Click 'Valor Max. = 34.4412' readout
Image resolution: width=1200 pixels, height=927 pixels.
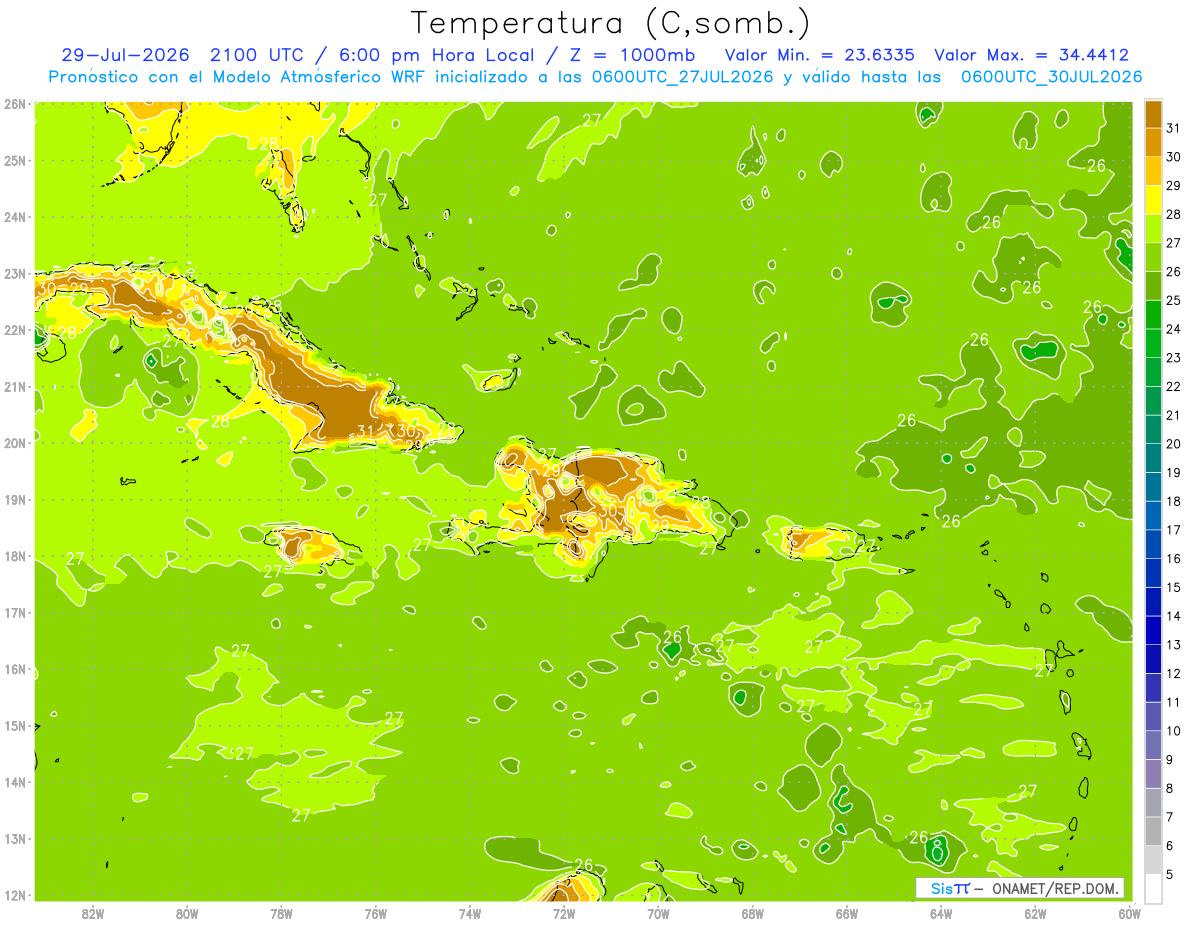1032,55
